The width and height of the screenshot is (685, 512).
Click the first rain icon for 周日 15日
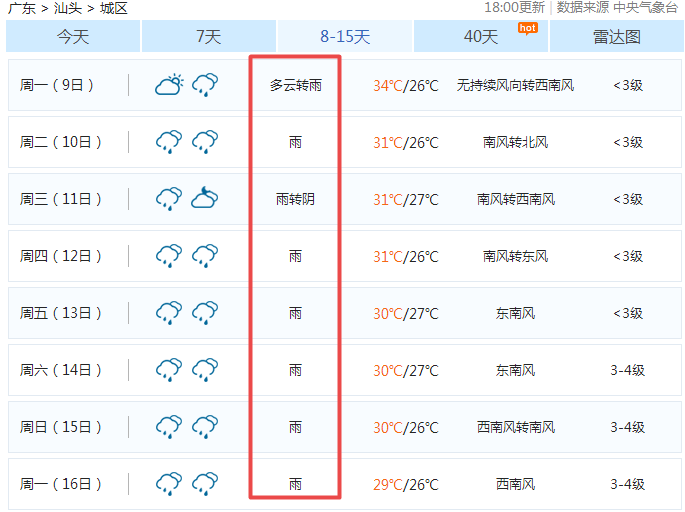tap(169, 427)
